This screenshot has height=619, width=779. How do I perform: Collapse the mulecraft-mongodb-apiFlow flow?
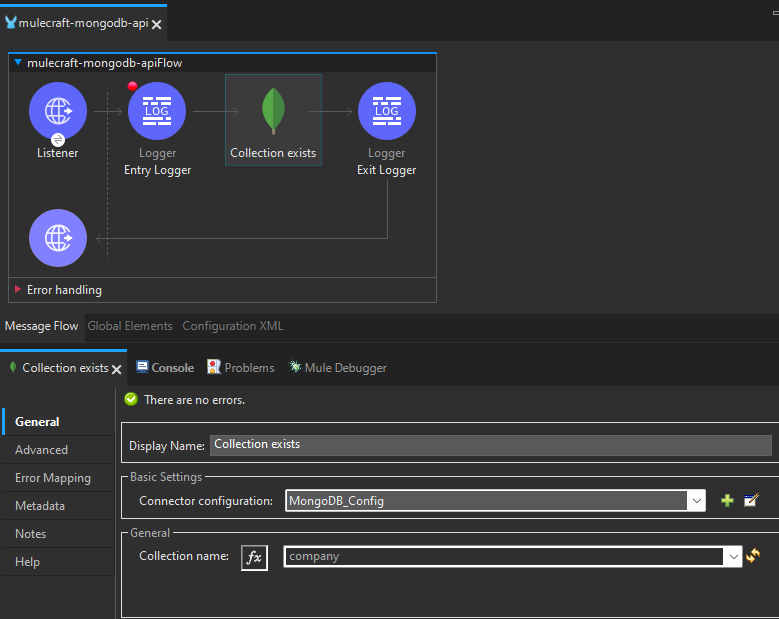pos(18,63)
